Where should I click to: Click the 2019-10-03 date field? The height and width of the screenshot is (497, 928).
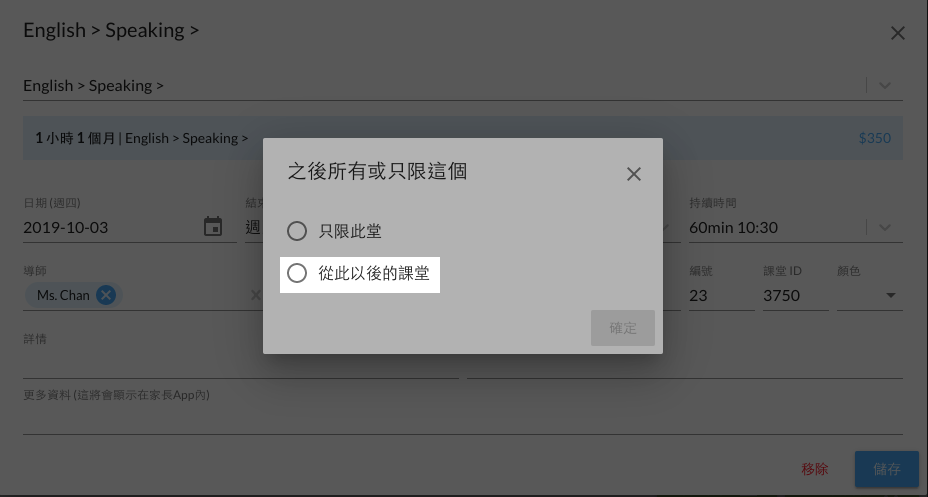click(x=111, y=227)
